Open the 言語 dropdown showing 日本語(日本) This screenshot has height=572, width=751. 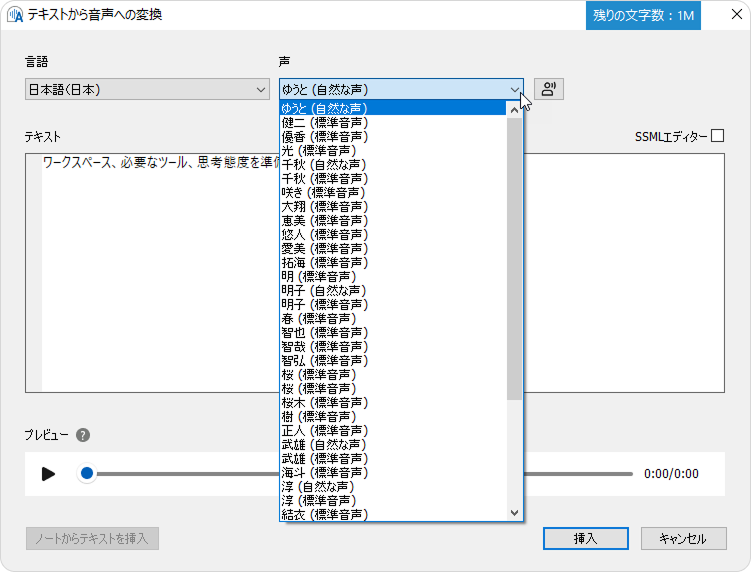point(147,90)
